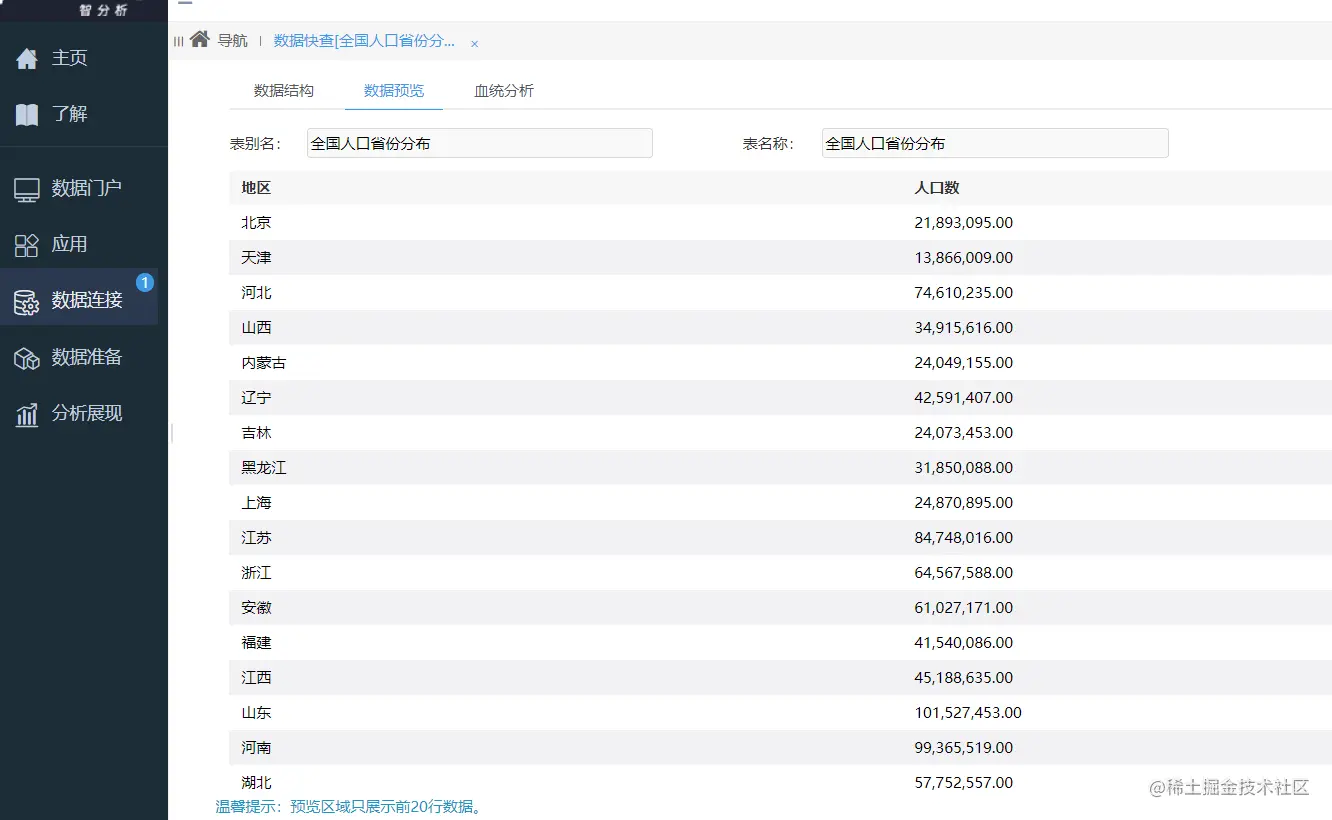Click the home icon beside 导航
This screenshot has height=820, width=1332.
[x=197, y=41]
